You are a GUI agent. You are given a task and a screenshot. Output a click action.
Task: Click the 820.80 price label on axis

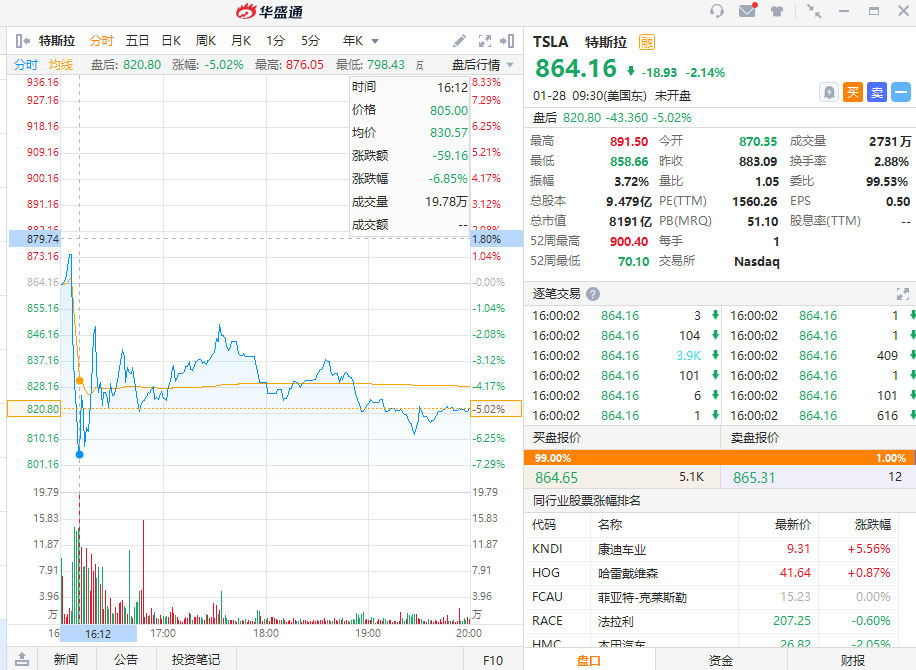point(34,409)
